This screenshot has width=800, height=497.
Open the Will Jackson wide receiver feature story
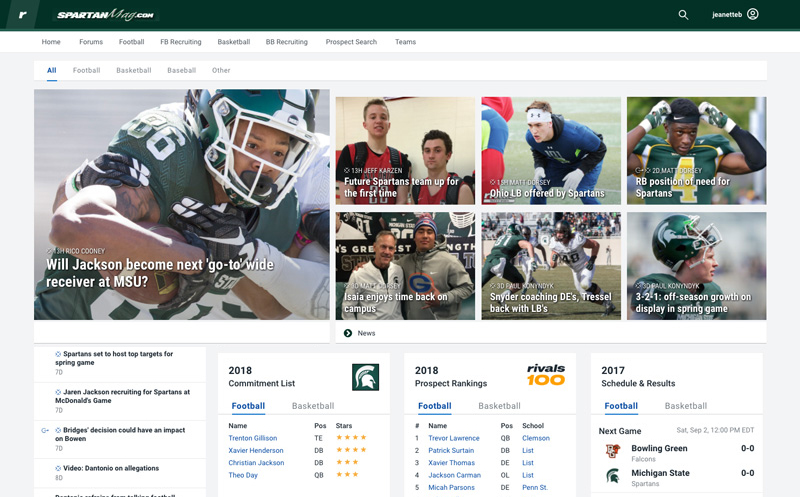(182, 205)
